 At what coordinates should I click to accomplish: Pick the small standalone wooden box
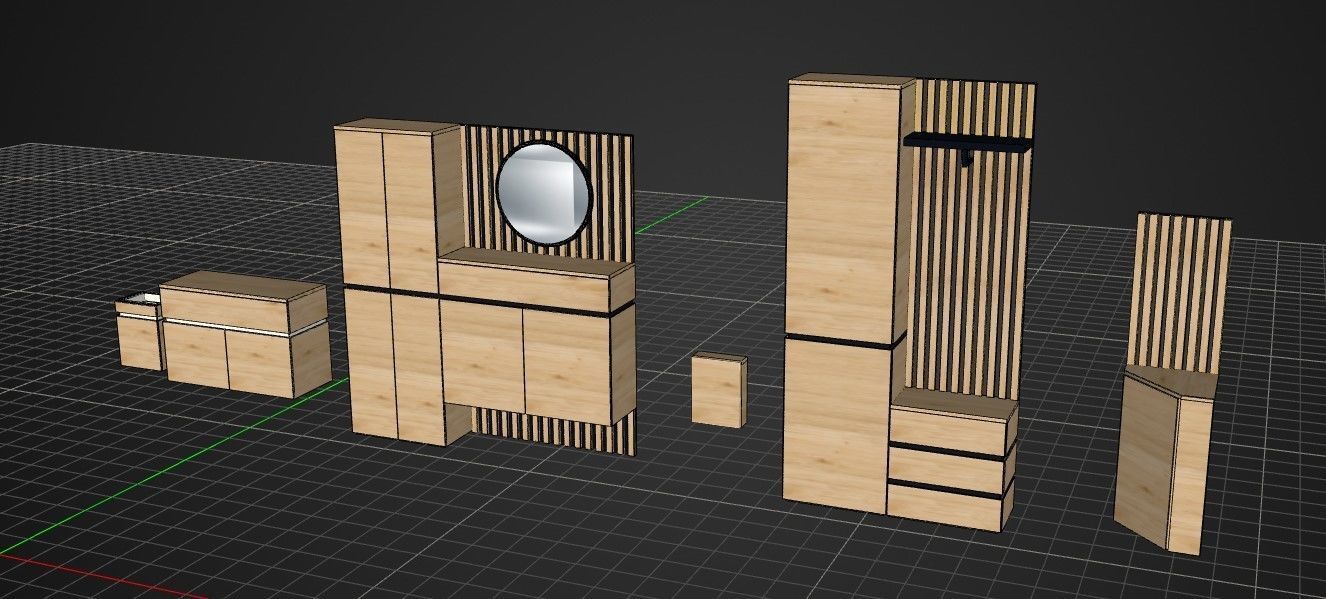[719, 390]
